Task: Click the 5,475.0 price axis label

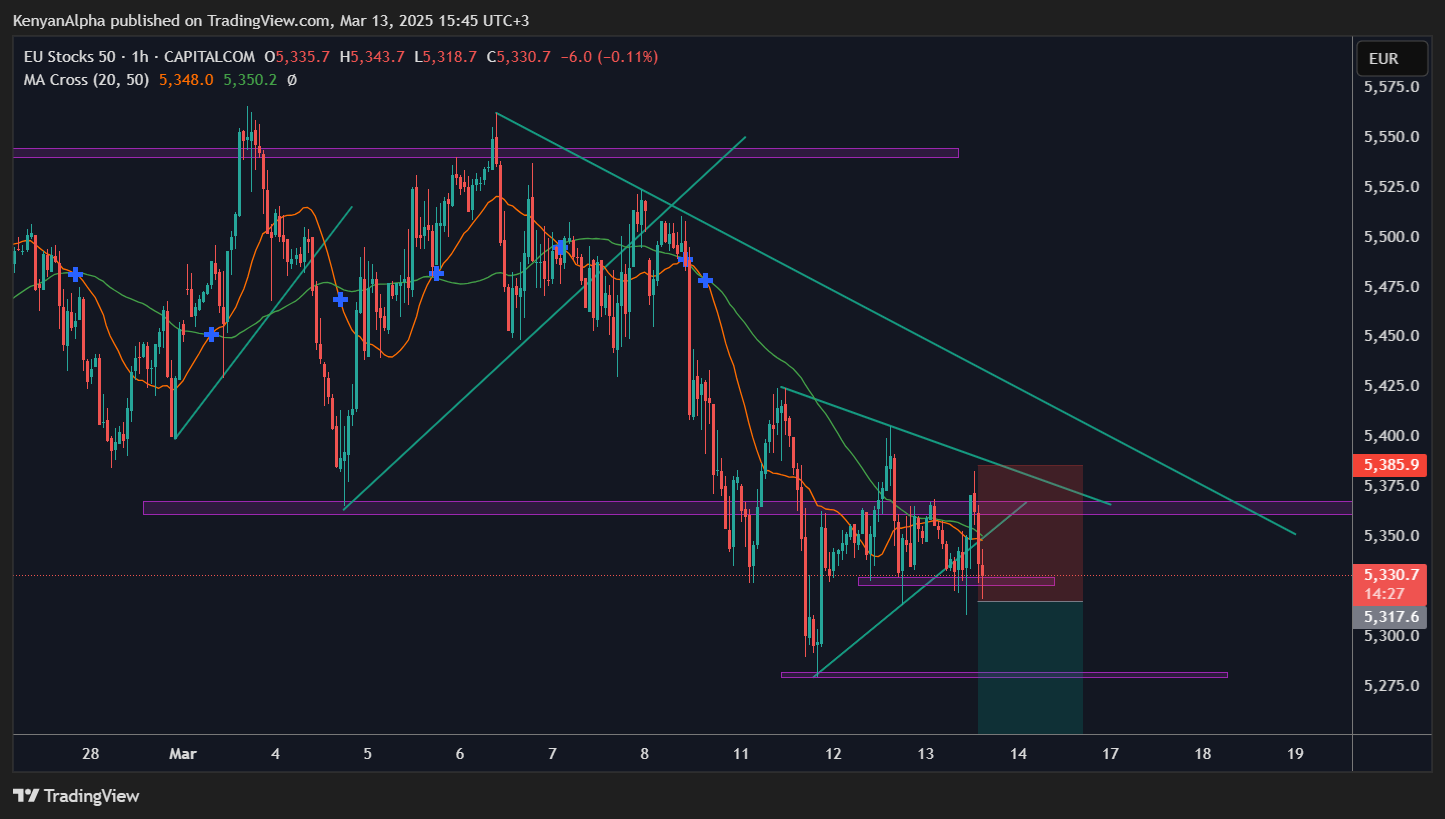Action: tap(1392, 286)
